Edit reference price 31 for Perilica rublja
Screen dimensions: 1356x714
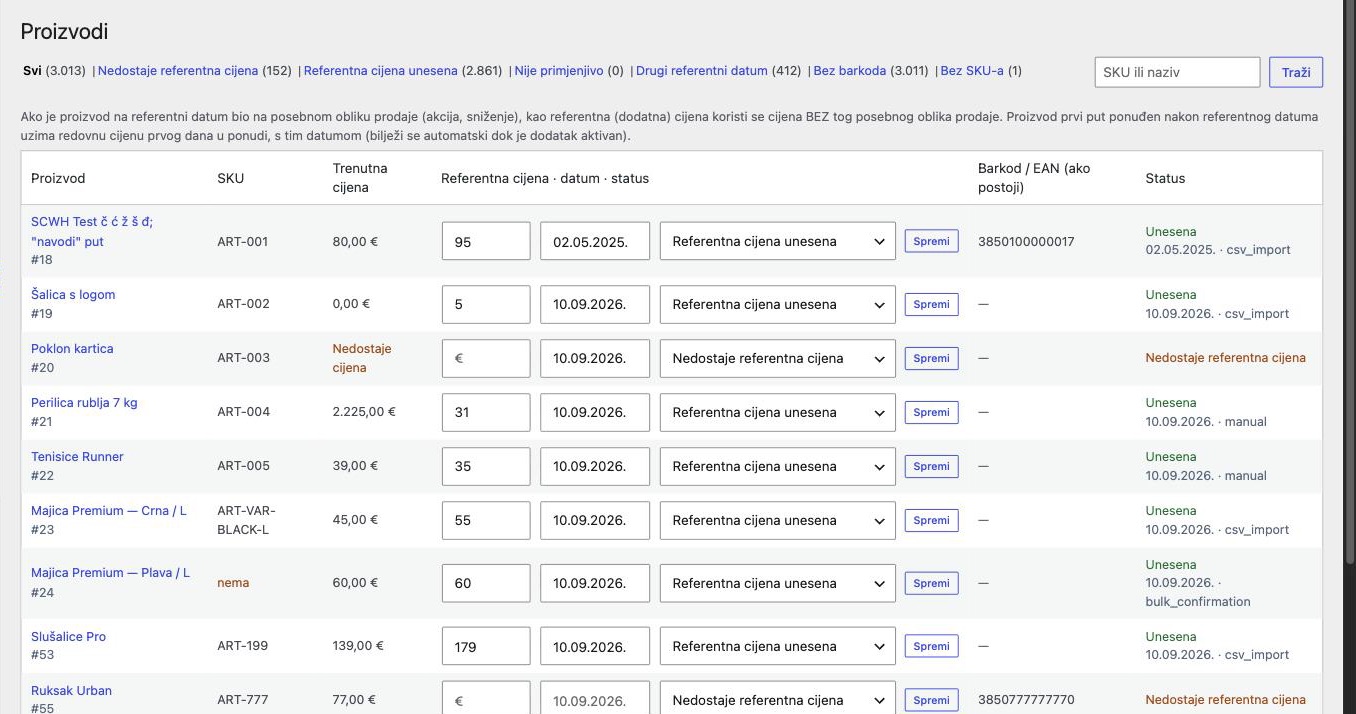486,412
